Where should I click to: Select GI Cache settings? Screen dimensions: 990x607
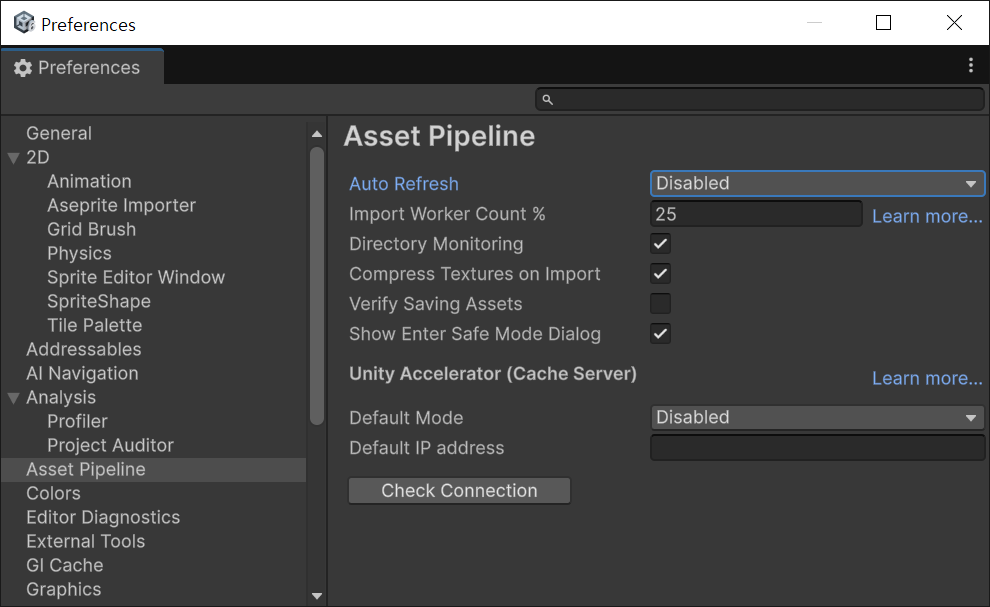pyautogui.click(x=64, y=565)
